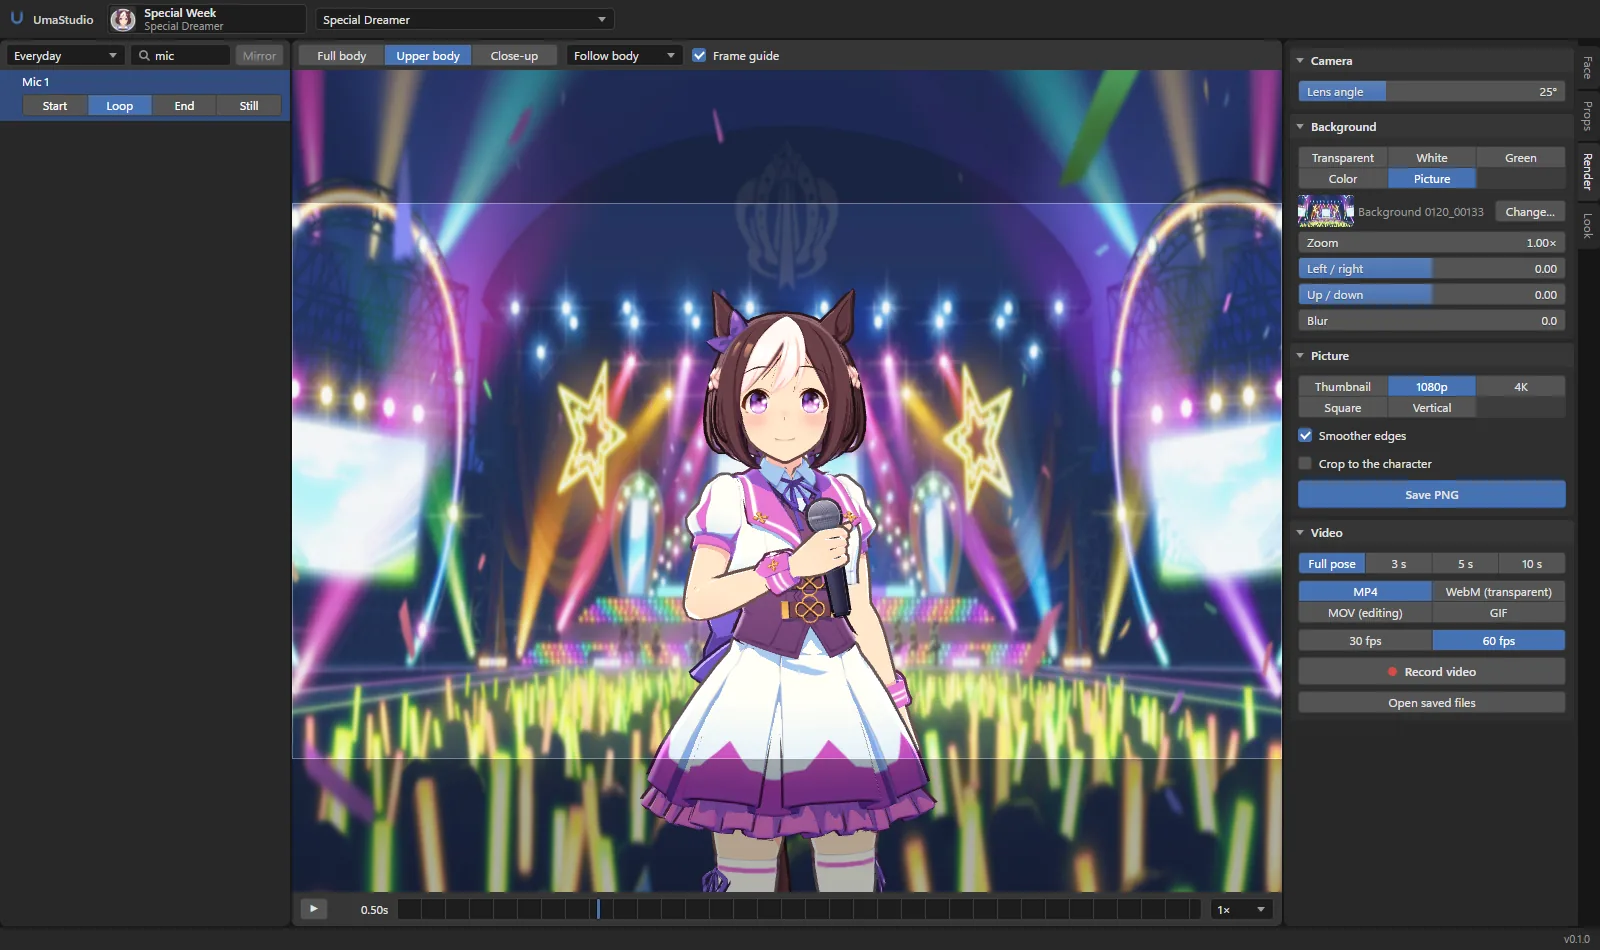Image resolution: width=1600 pixels, height=950 pixels.
Task: Click the UmaStudio logo icon
Action: coord(17,19)
